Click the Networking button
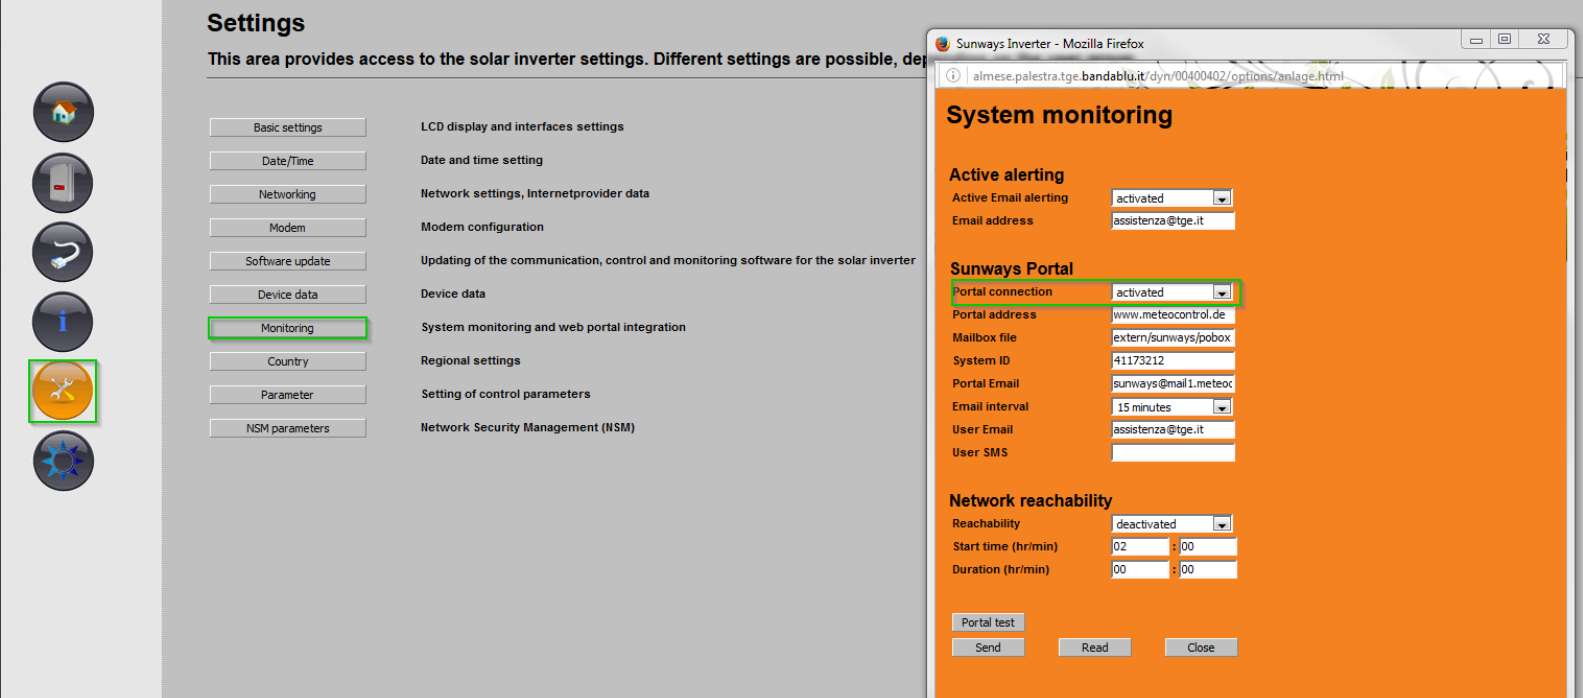1583x698 pixels. click(288, 194)
